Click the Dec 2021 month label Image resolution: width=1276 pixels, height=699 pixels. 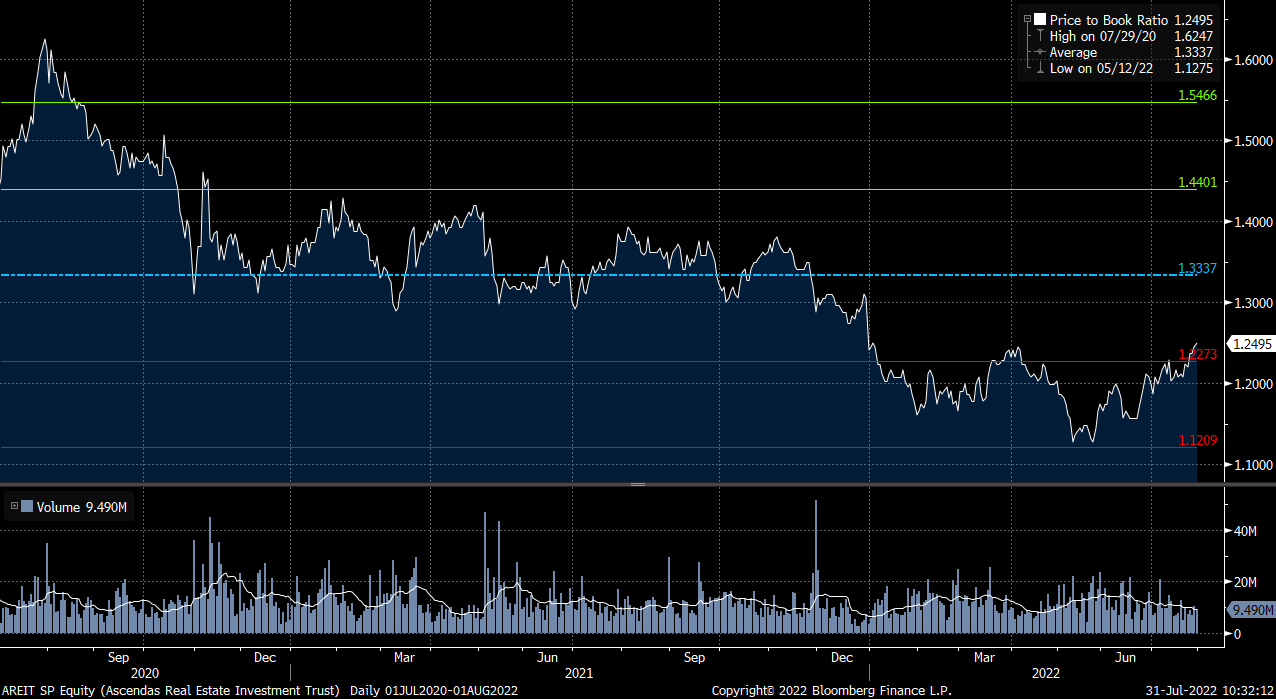842,658
